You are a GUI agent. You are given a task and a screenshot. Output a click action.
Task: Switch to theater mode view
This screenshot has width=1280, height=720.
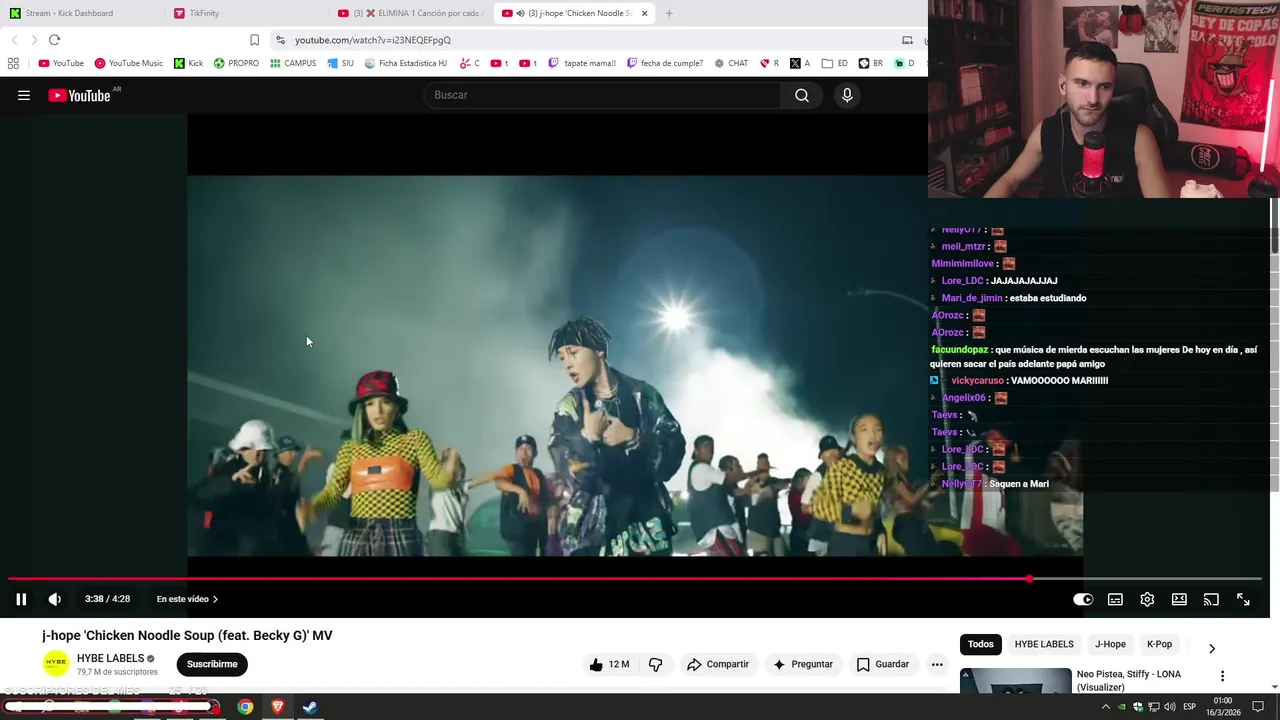click(x=1179, y=599)
